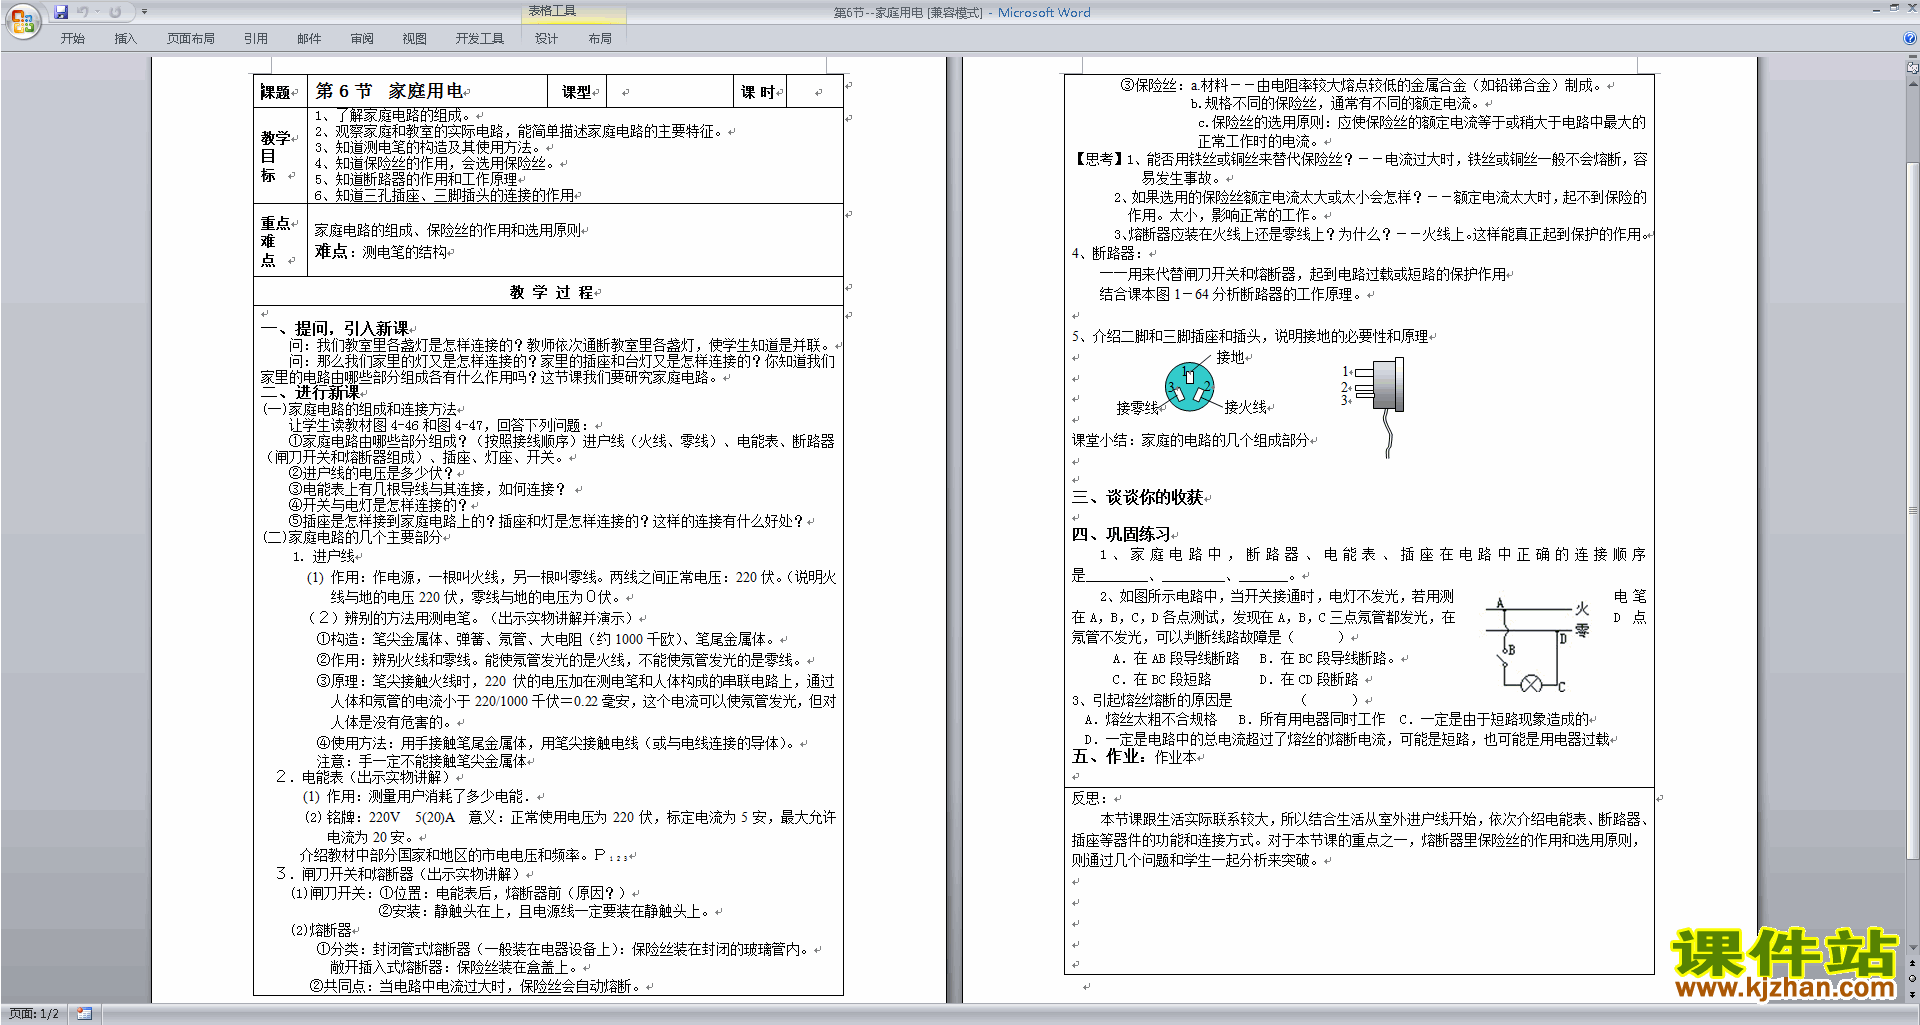
Task: Click the 1. 进户线 list line
Action: (x=324, y=556)
